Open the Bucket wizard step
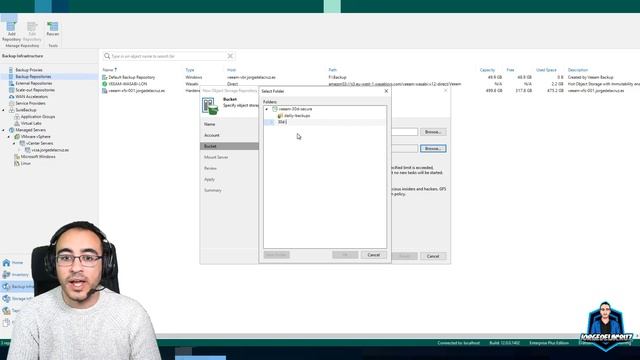 coord(229,146)
